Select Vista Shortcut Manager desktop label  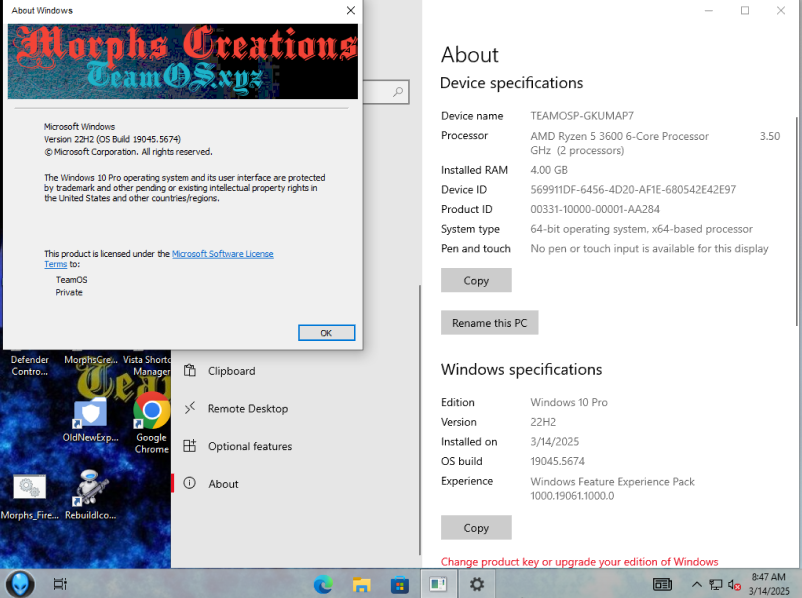click(147, 365)
